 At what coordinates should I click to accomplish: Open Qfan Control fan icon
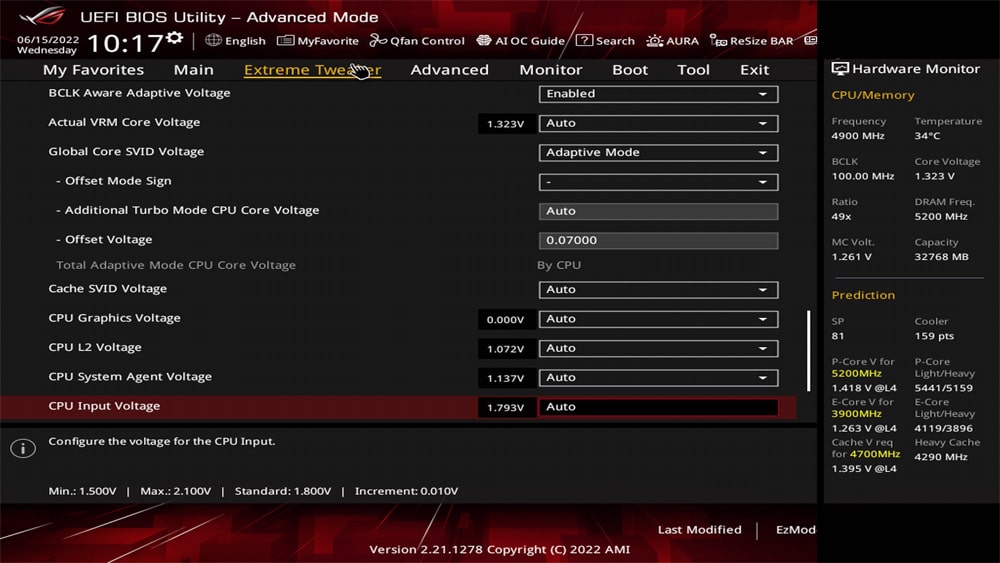[378, 41]
